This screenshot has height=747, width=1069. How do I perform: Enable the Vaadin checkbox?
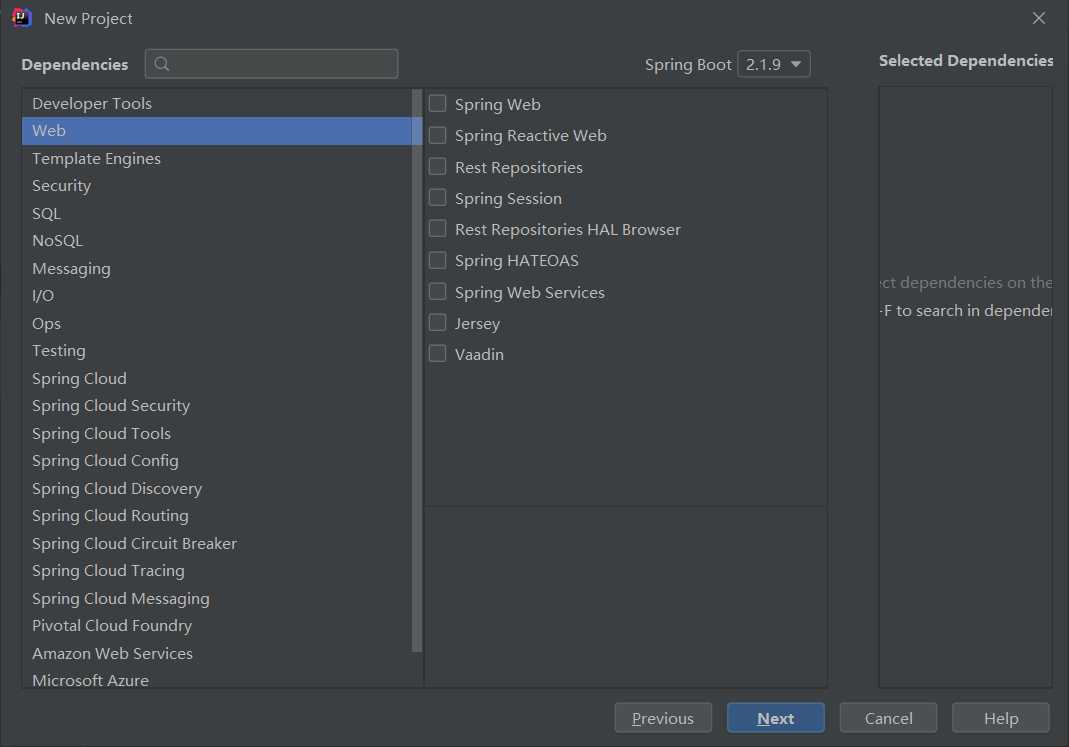[438, 353]
